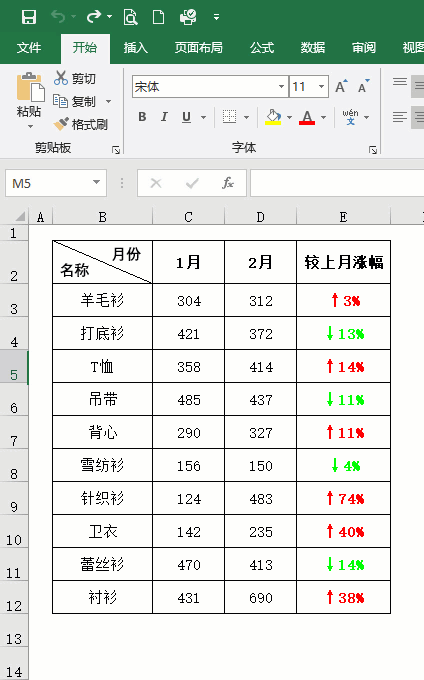Open the 文件 menu
Screen dimensions: 424x680
coord(29,47)
